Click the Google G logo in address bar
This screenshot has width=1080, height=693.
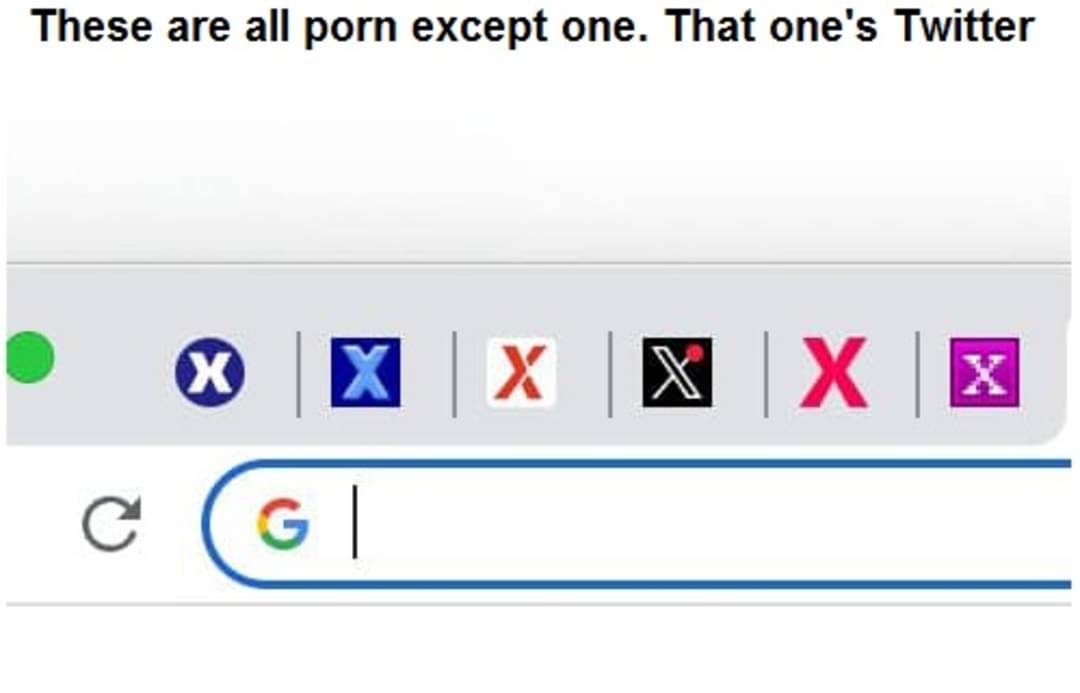click(x=282, y=524)
